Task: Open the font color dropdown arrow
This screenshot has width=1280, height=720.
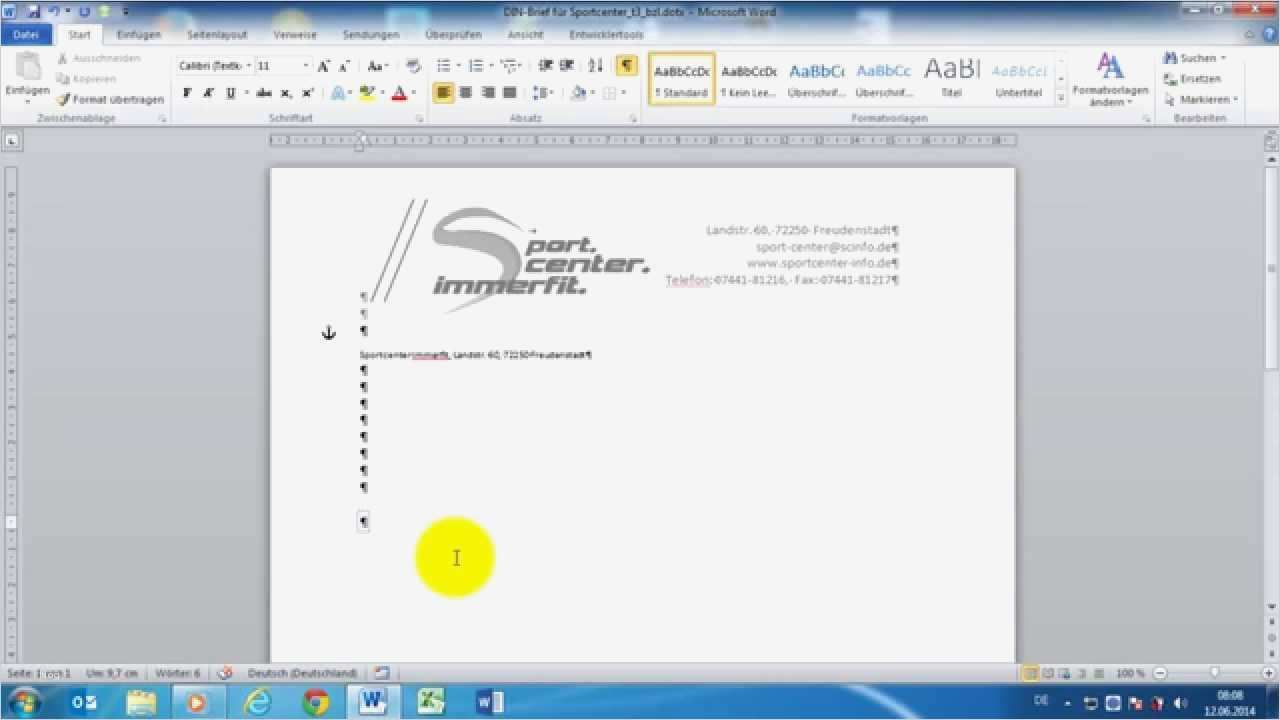Action: pyautogui.click(x=415, y=92)
